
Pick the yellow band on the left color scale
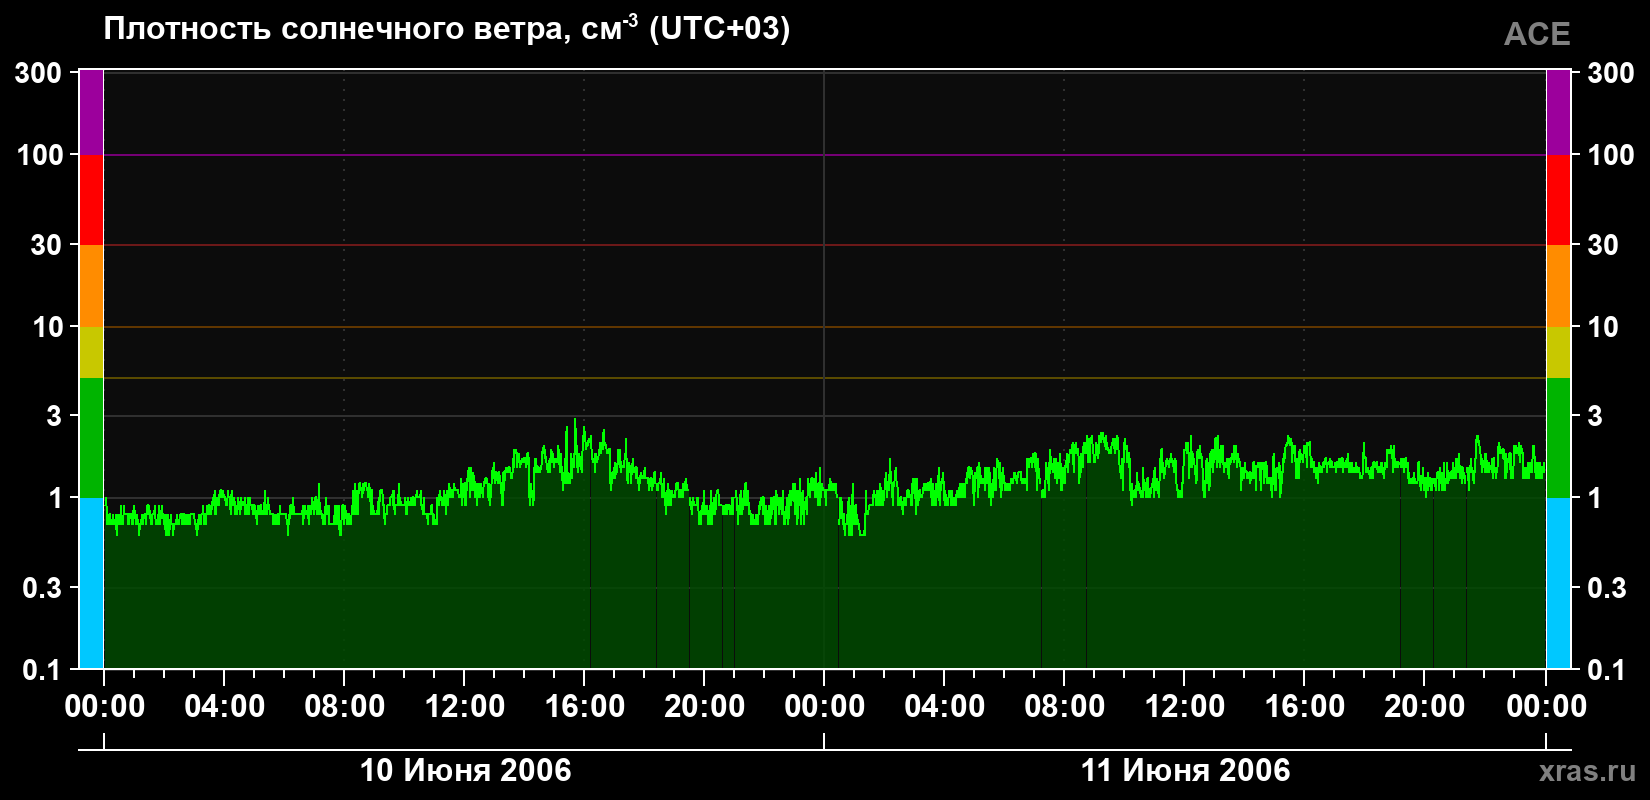[91, 352]
